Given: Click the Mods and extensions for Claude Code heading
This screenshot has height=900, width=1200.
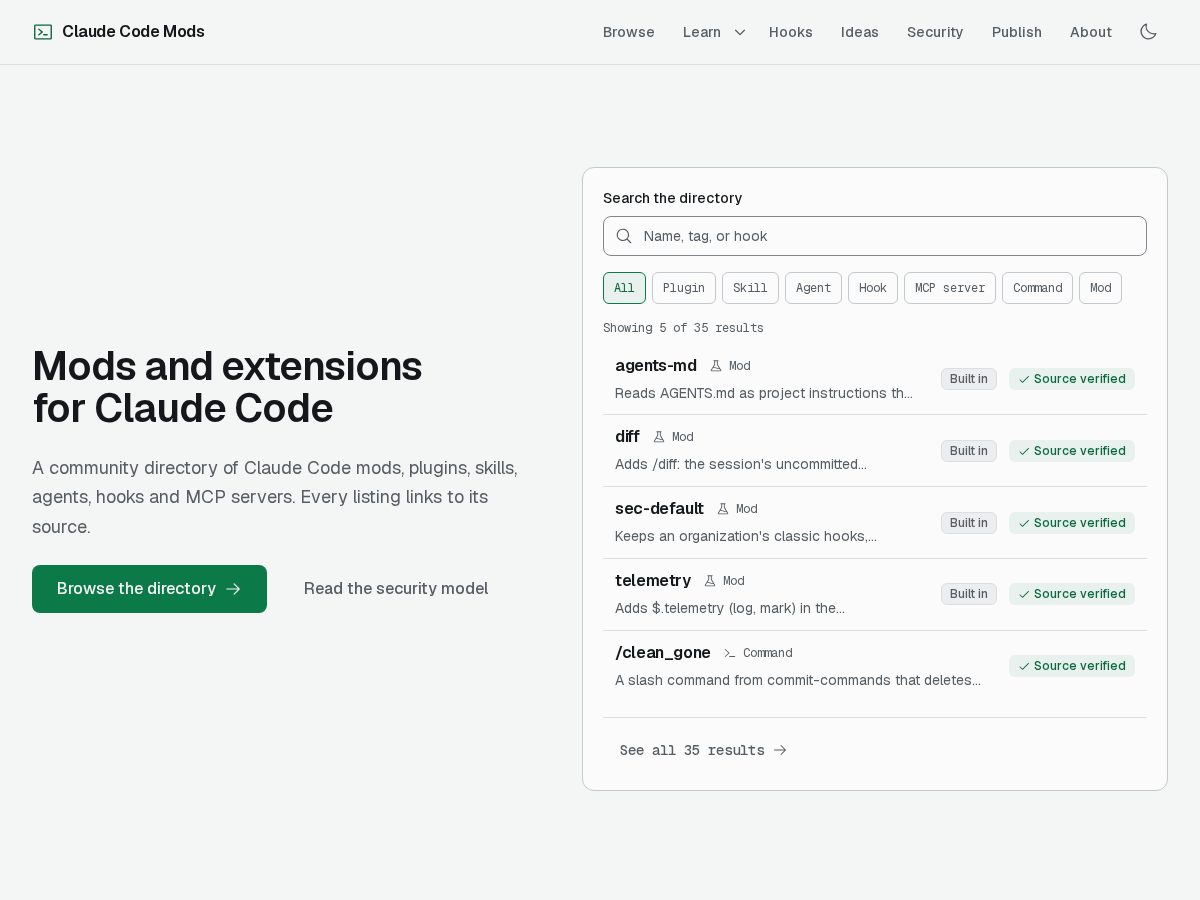Looking at the screenshot, I should pyautogui.click(x=227, y=387).
